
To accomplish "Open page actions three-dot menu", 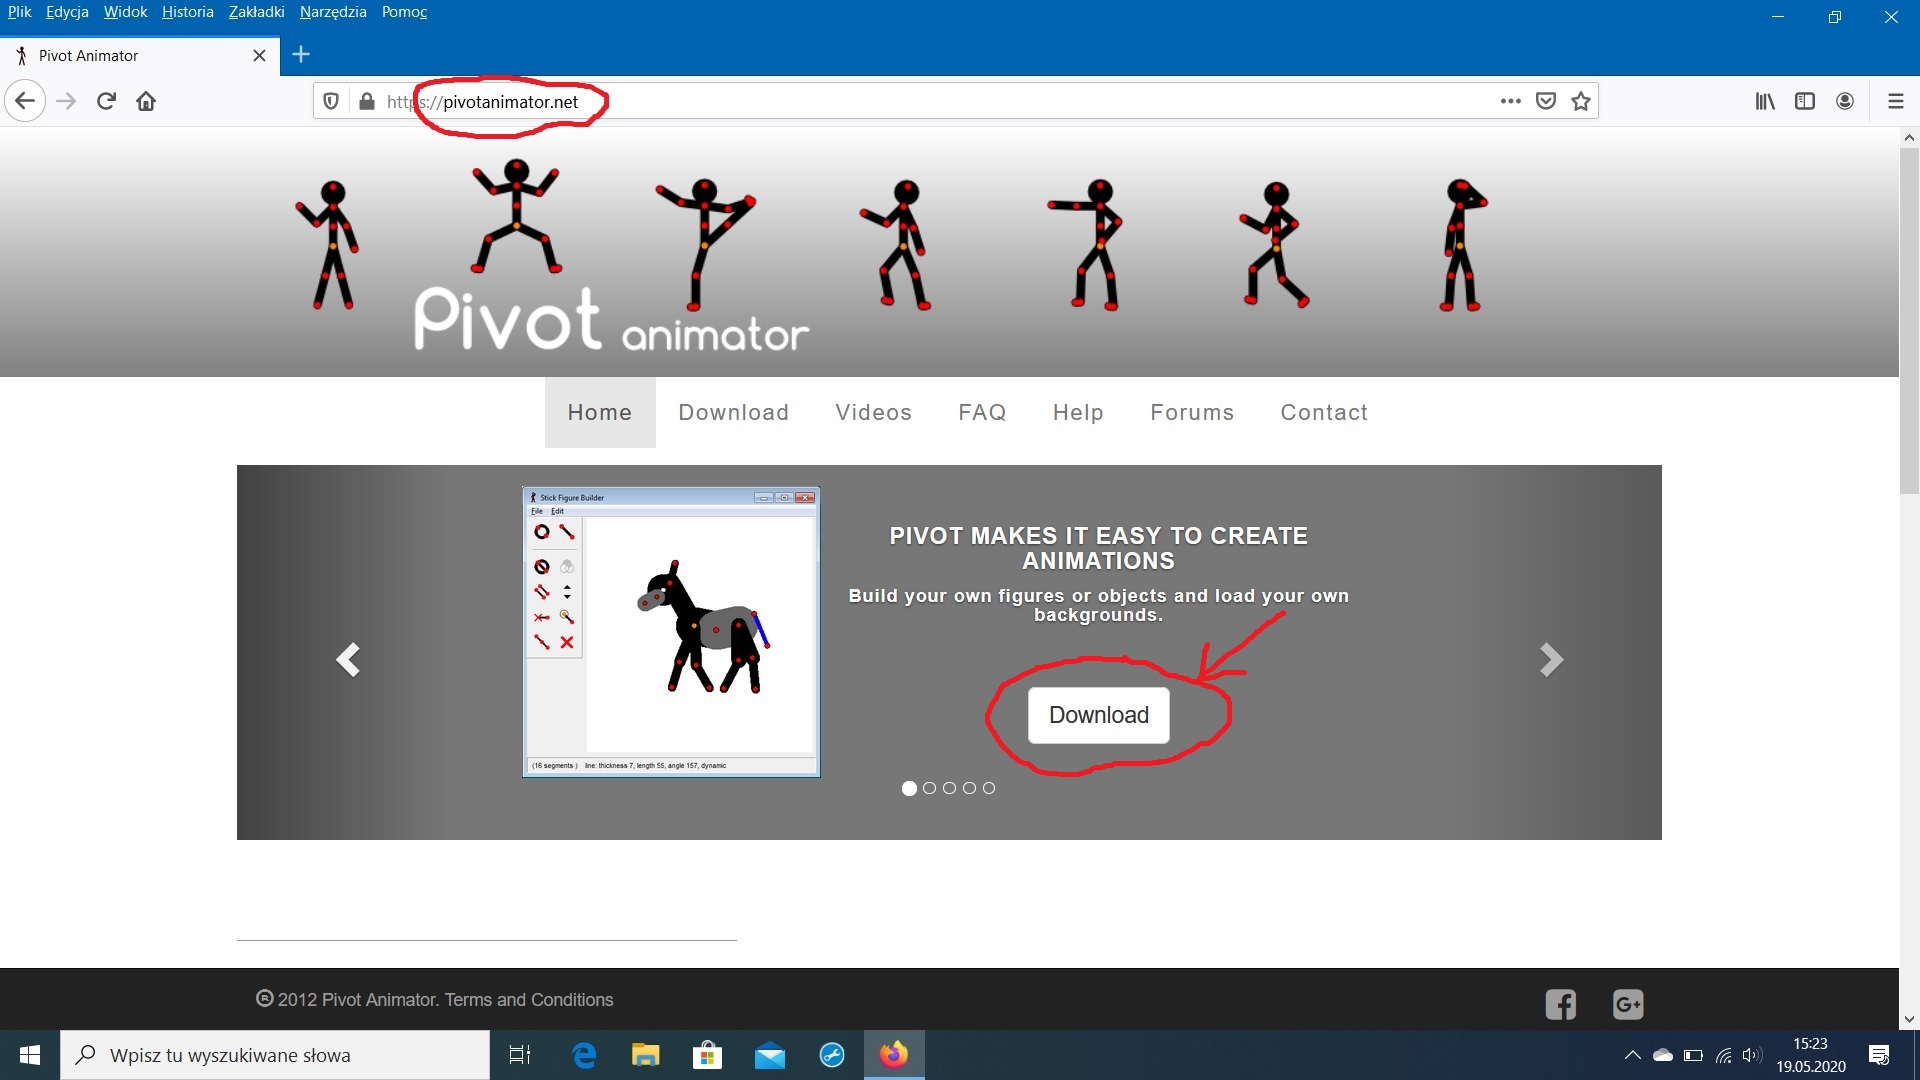I will coord(1510,101).
